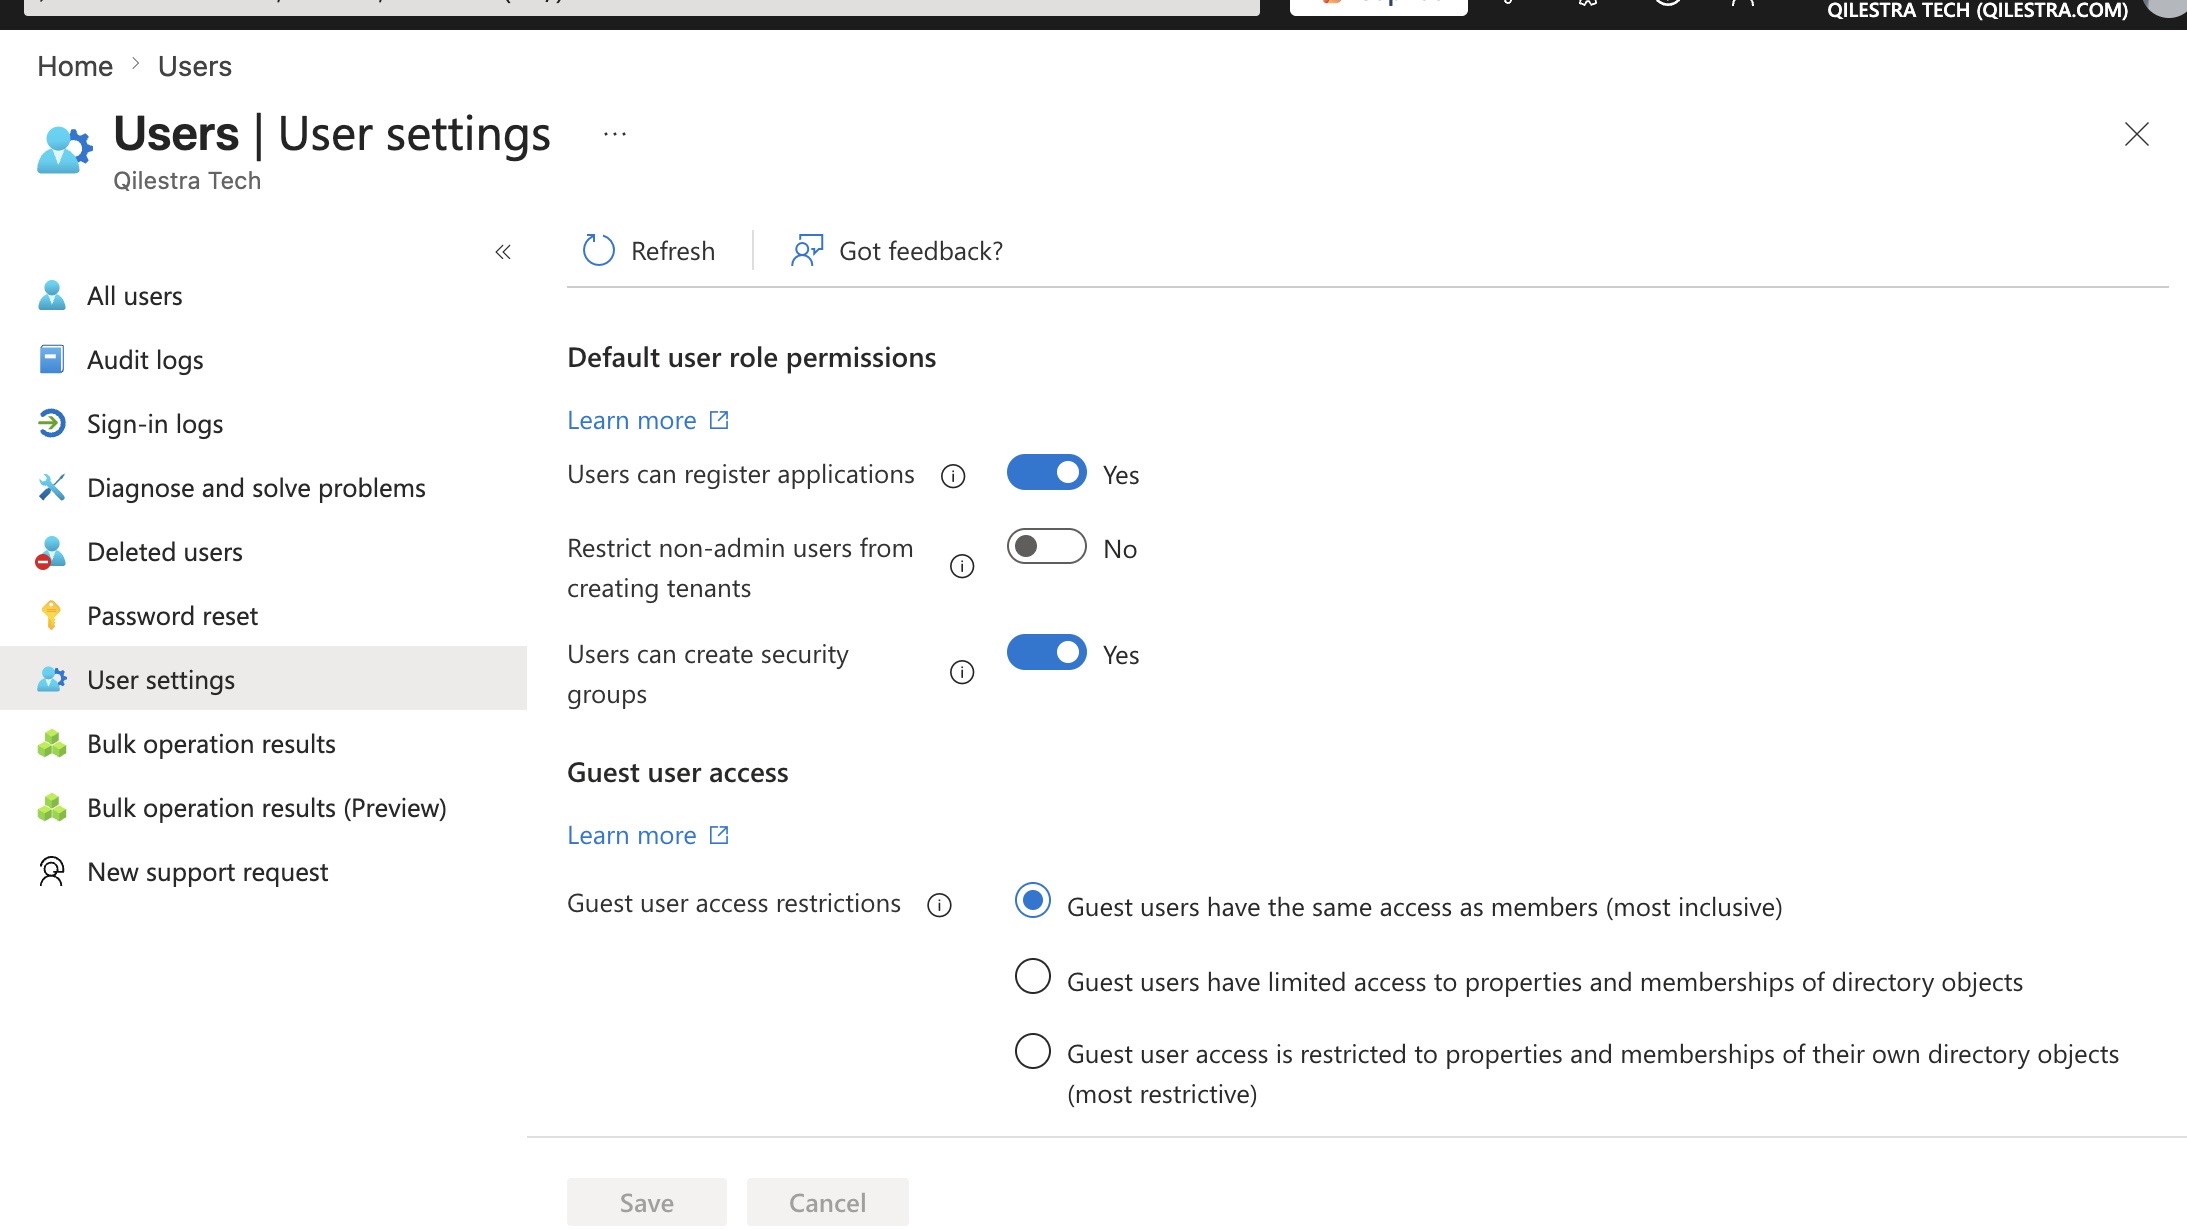Click the Sign-in logs arrow icon

pyautogui.click(x=51, y=423)
